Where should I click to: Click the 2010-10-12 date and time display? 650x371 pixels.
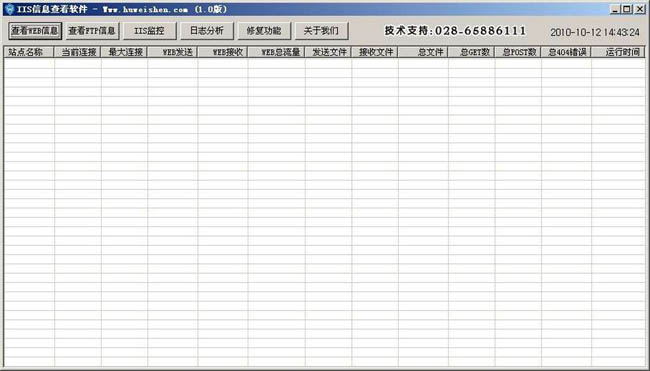(x=595, y=32)
